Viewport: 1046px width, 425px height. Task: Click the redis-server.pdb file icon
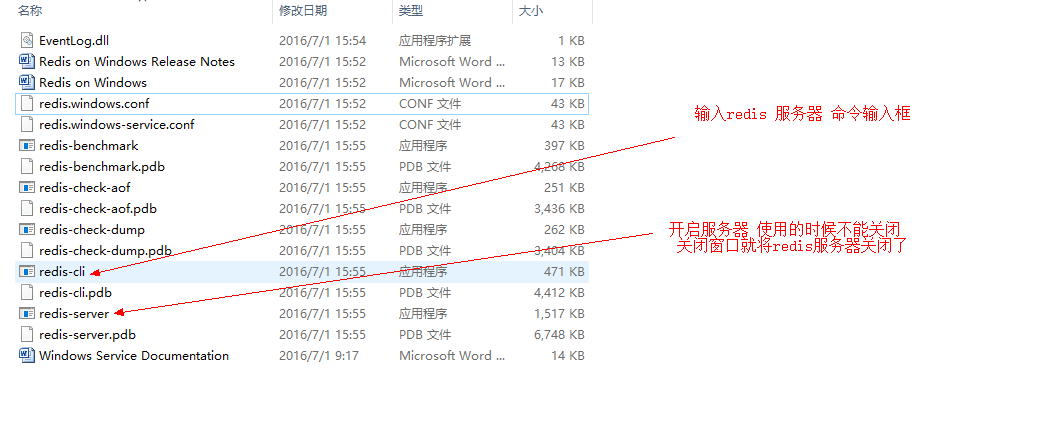click(x=27, y=334)
